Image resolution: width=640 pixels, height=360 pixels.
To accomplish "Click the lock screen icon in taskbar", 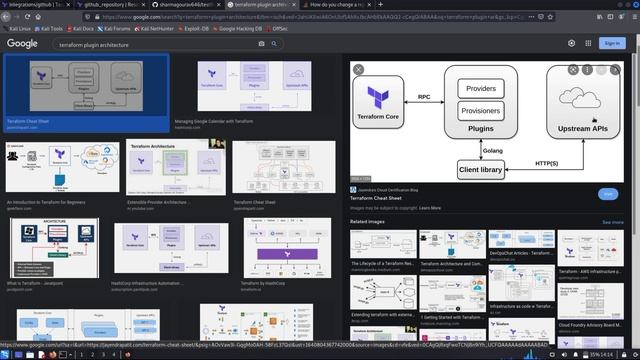I will pyautogui.click(x=624, y=355).
